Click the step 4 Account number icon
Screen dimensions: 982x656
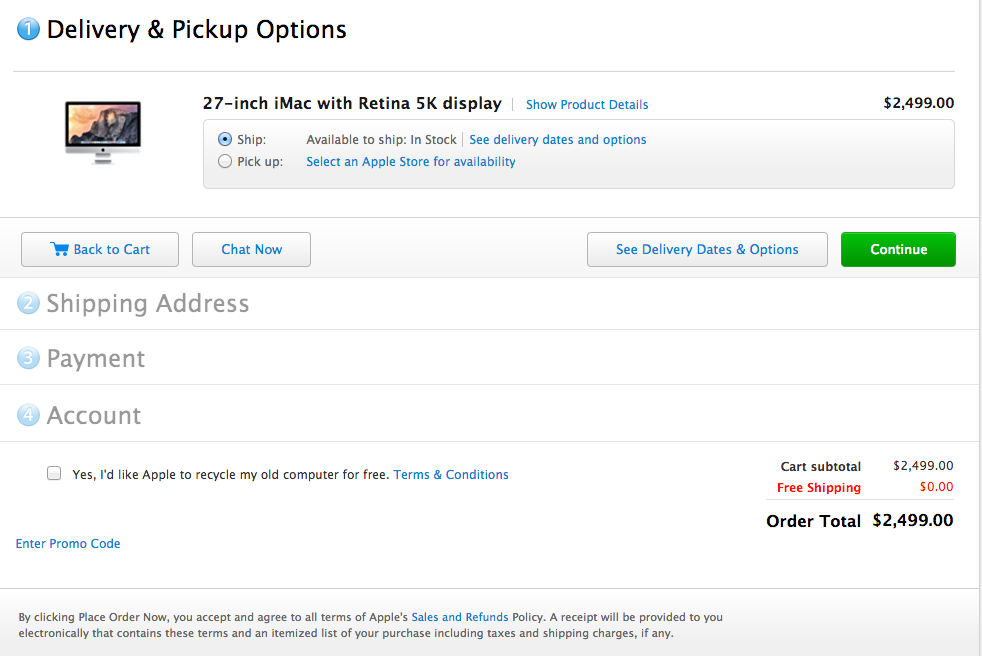(28, 415)
